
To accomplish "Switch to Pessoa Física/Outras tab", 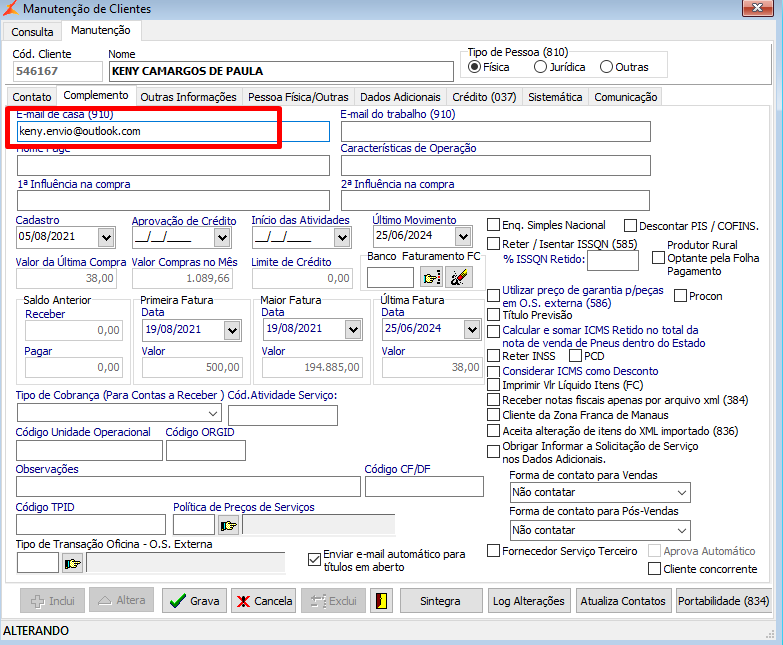I will click(298, 97).
